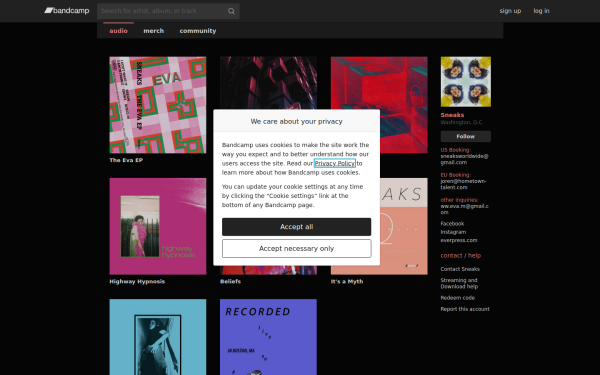Accept all cookies
600x375 pixels.
pos(297,227)
